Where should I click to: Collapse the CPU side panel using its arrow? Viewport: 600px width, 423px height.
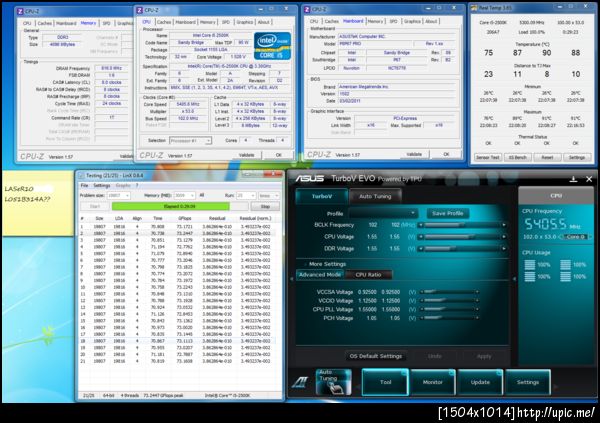(514, 279)
